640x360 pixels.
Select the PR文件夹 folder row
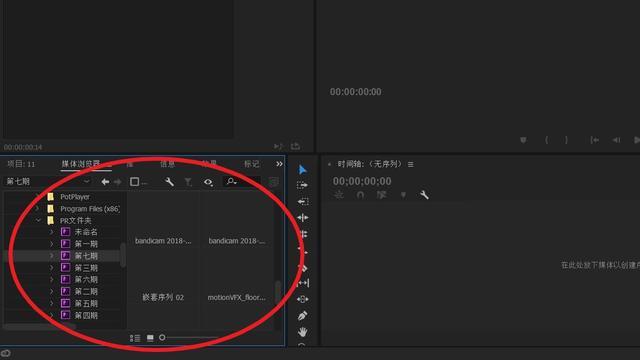(x=76, y=220)
